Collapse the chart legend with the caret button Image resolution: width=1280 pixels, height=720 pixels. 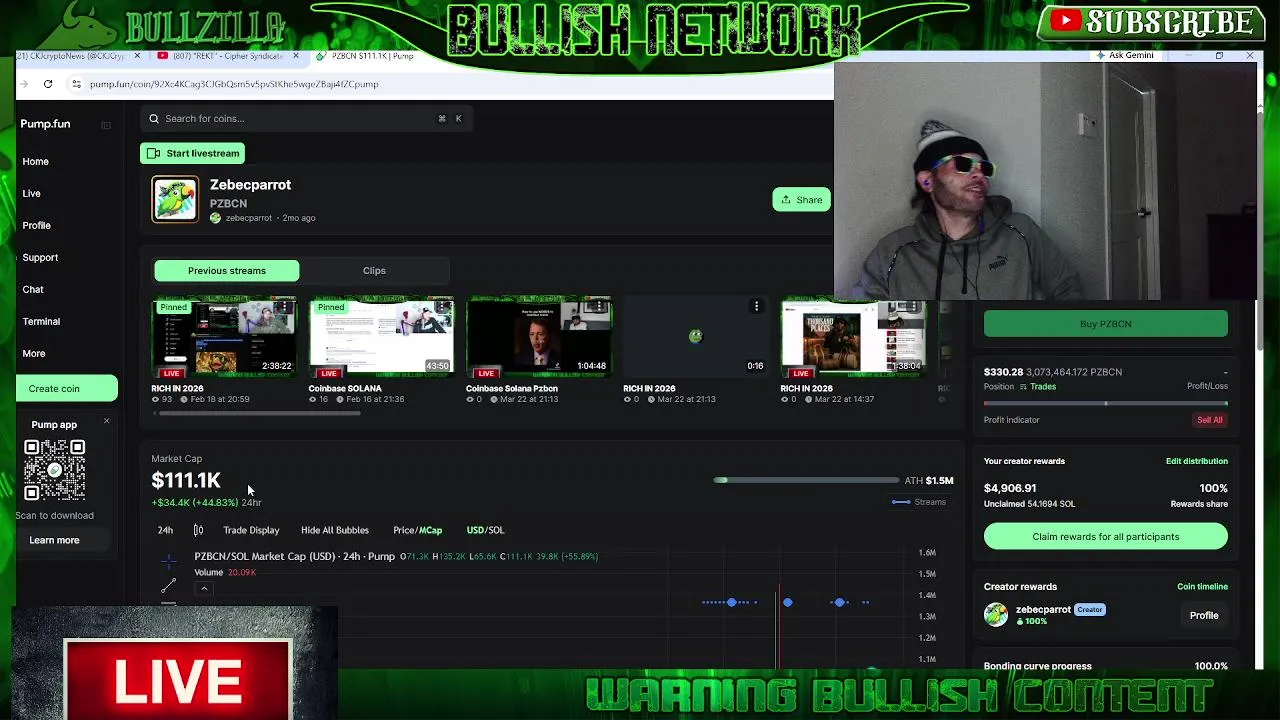[204, 589]
